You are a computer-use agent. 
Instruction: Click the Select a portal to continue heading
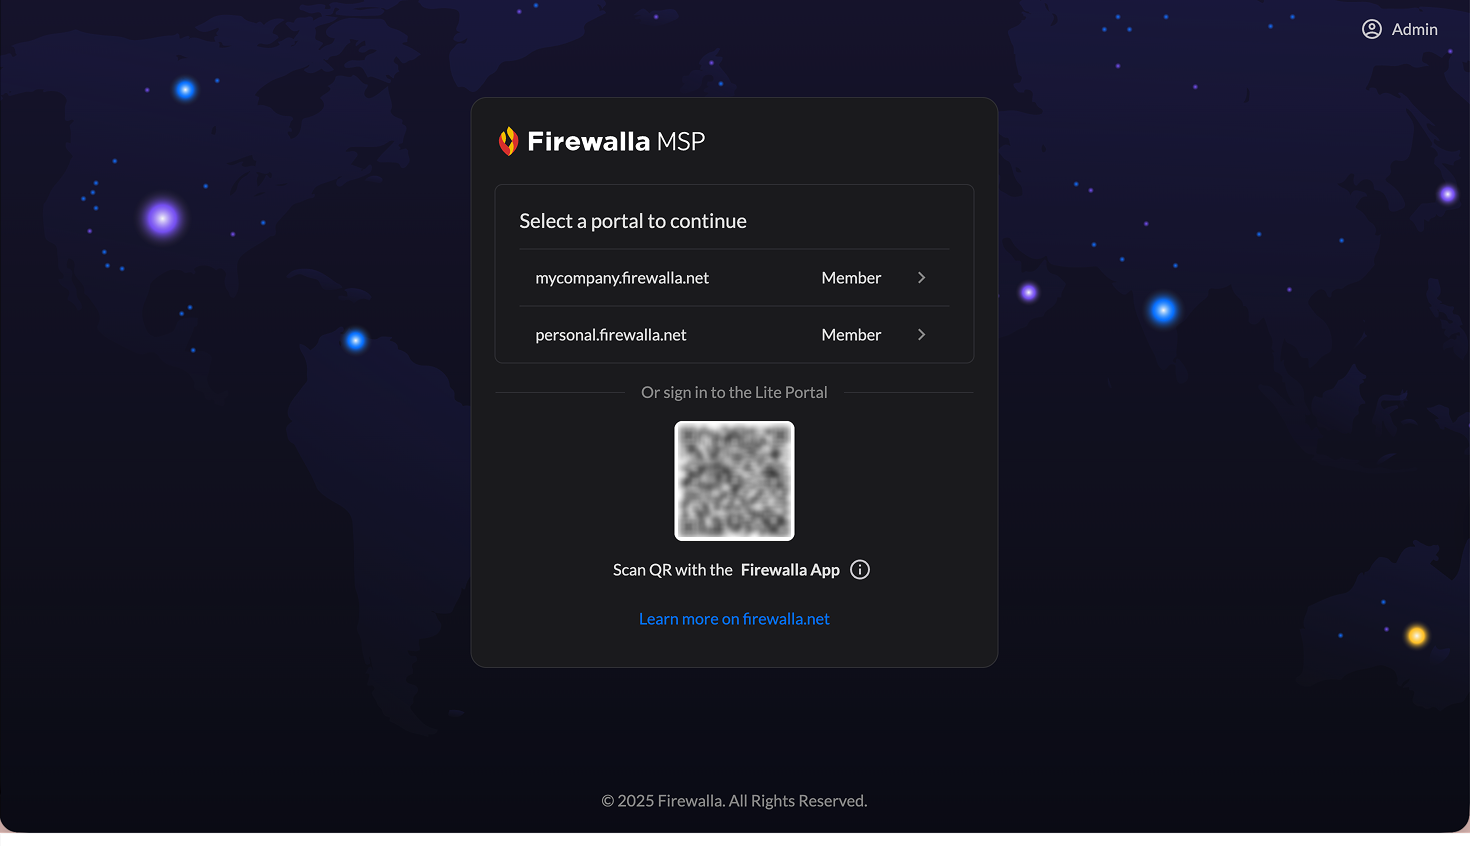click(633, 221)
